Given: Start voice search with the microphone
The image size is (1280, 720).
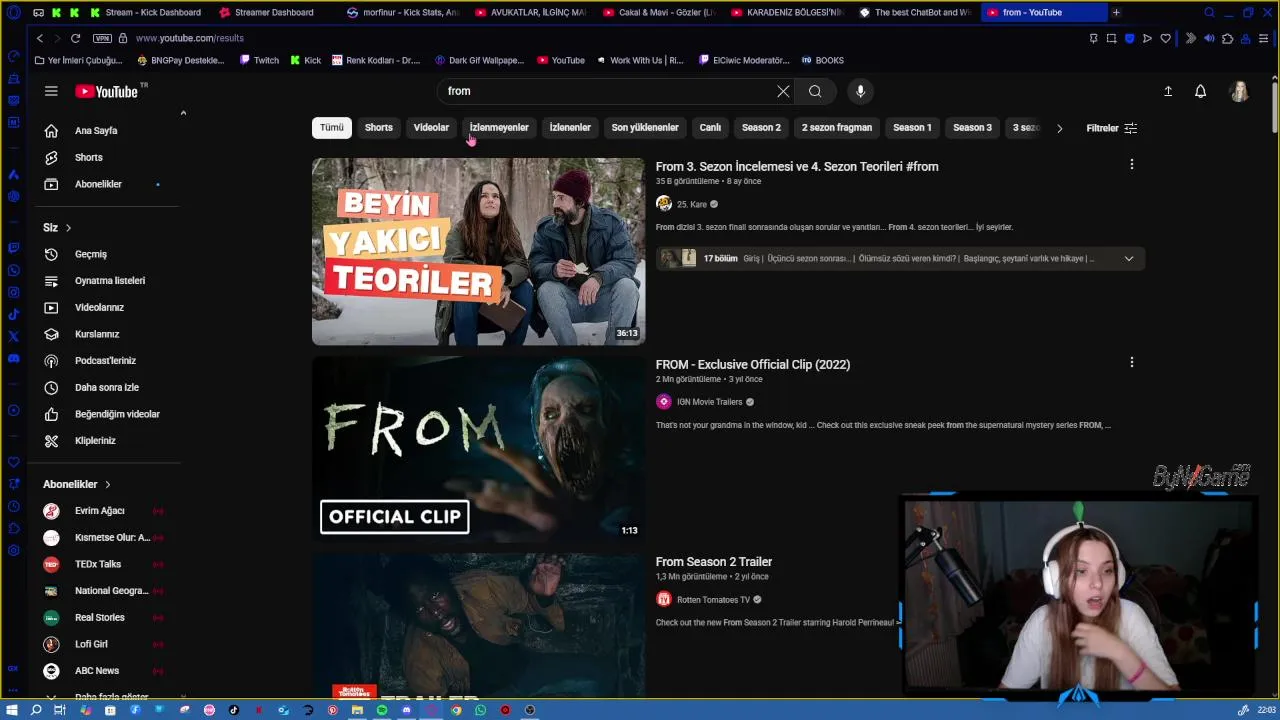Looking at the screenshot, I should (x=860, y=91).
